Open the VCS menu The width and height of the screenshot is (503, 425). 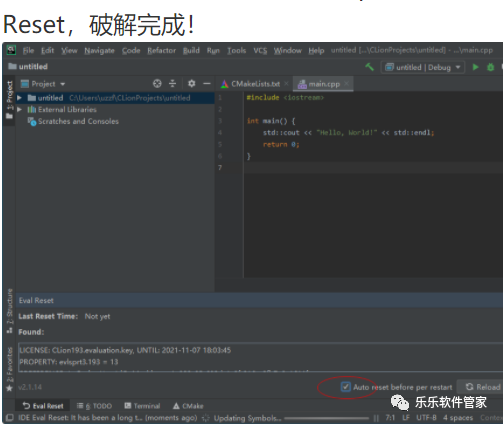click(260, 50)
